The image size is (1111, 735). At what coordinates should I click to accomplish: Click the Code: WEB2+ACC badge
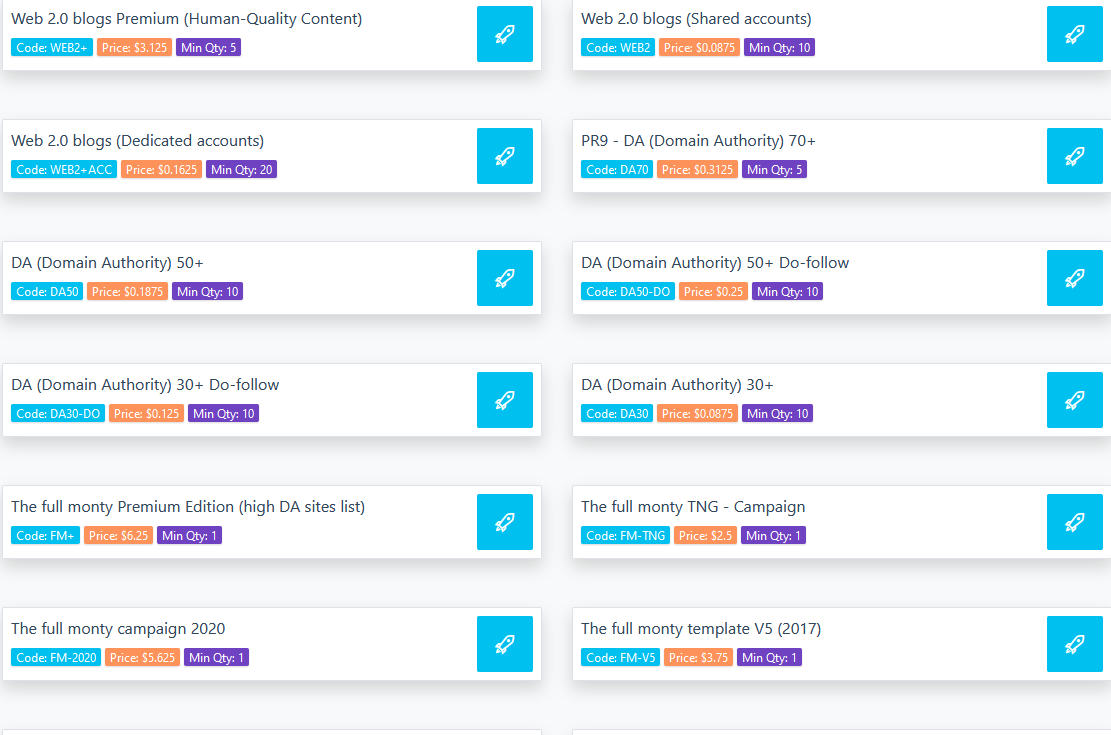click(64, 169)
